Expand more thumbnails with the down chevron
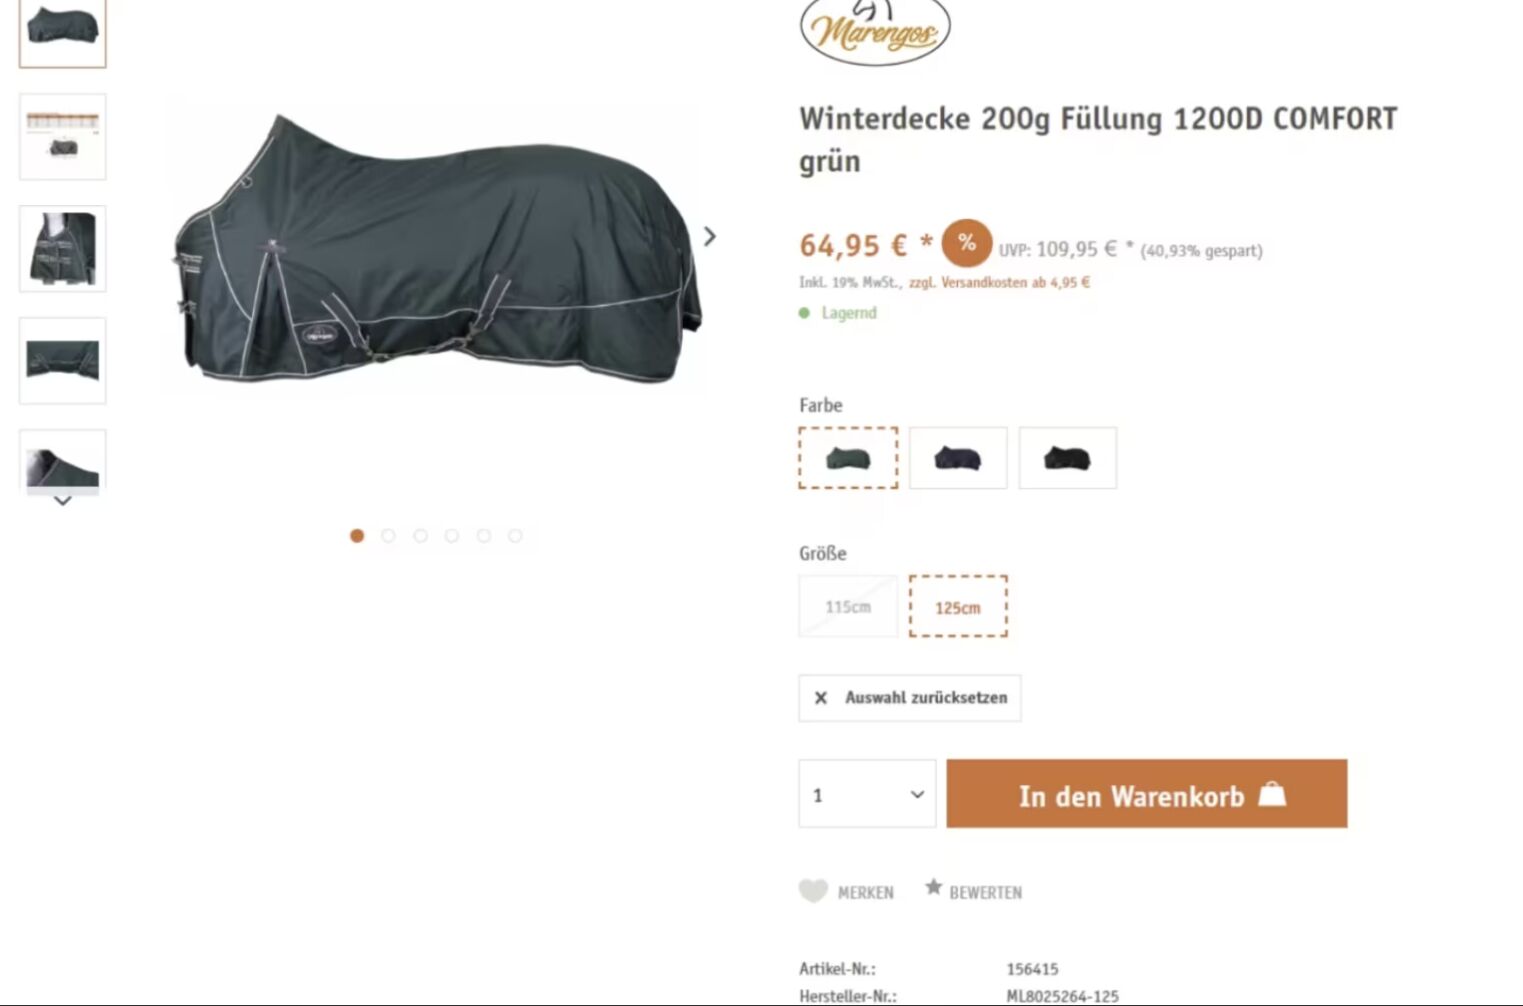Screen dimensions: 1523x1006 62,501
